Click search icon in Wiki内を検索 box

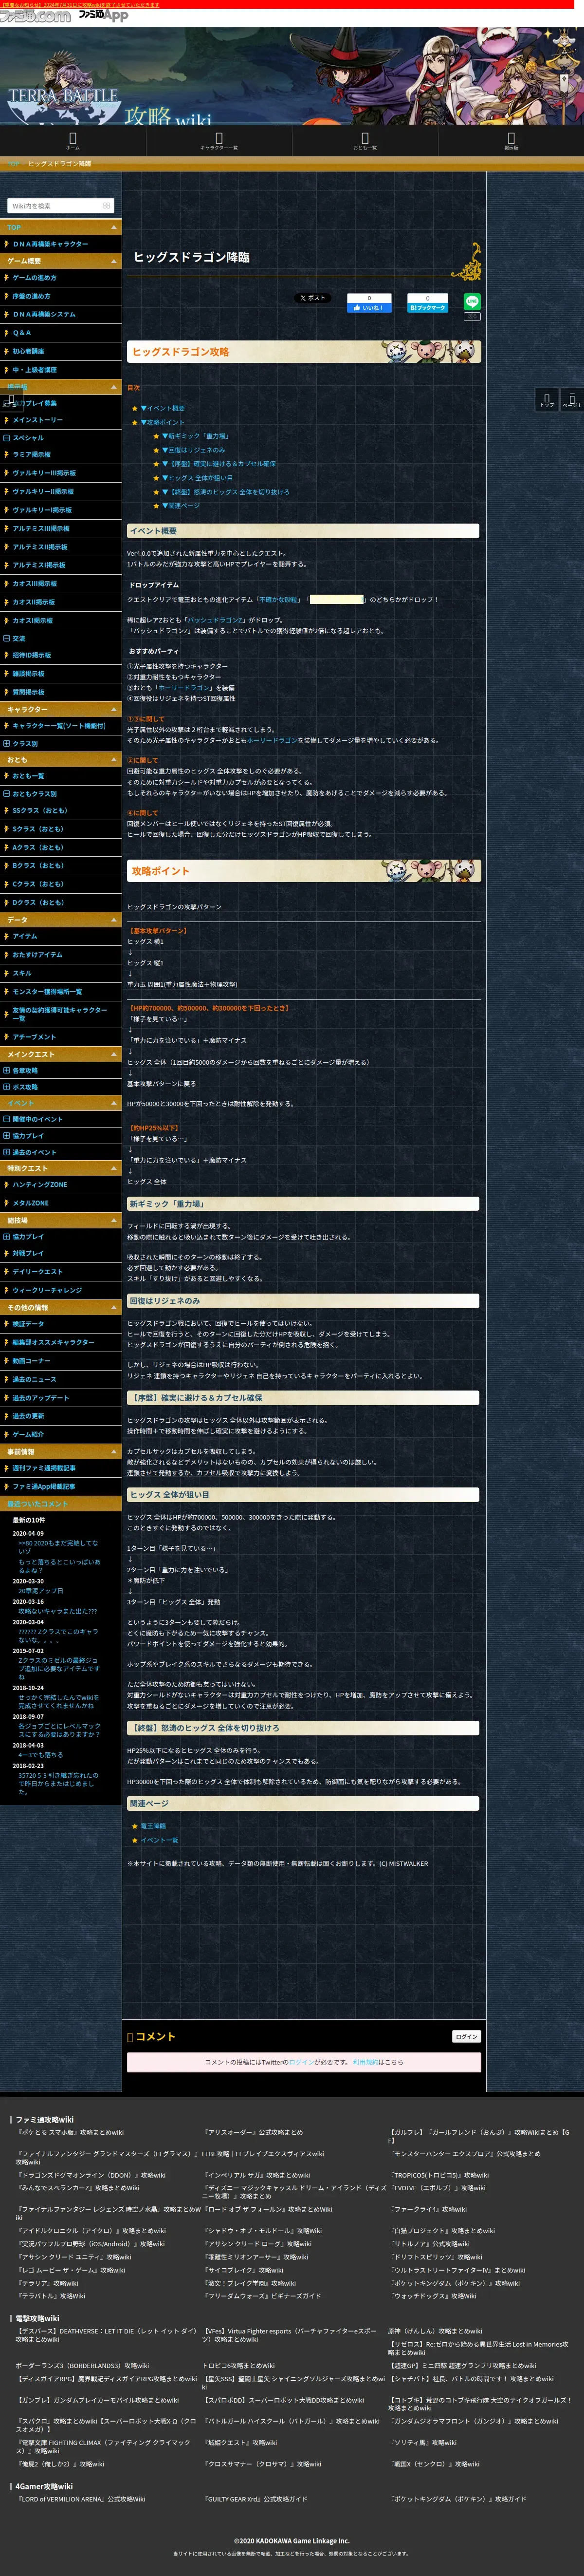pyautogui.click(x=106, y=205)
